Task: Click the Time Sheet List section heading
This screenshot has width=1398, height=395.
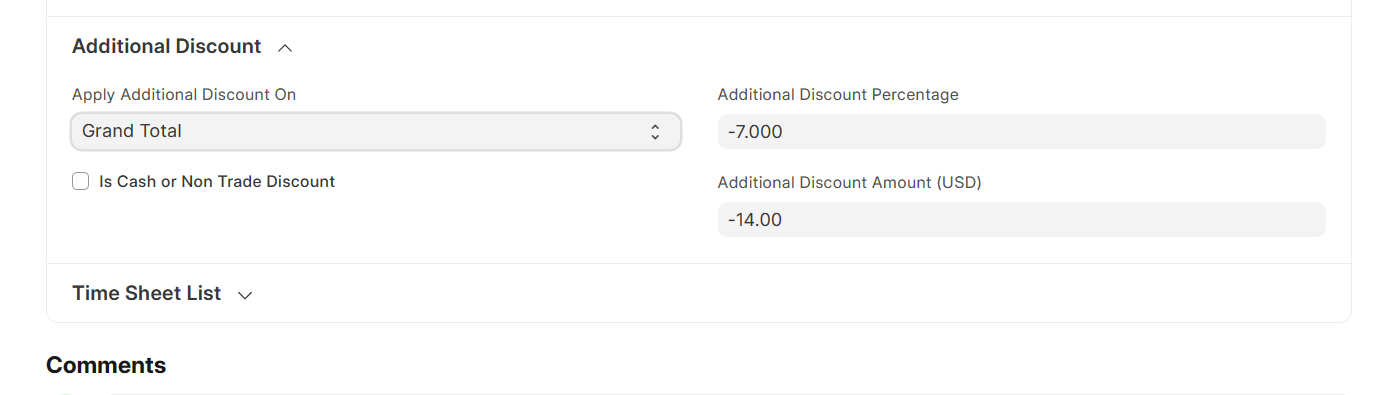Action: tap(147, 294)
